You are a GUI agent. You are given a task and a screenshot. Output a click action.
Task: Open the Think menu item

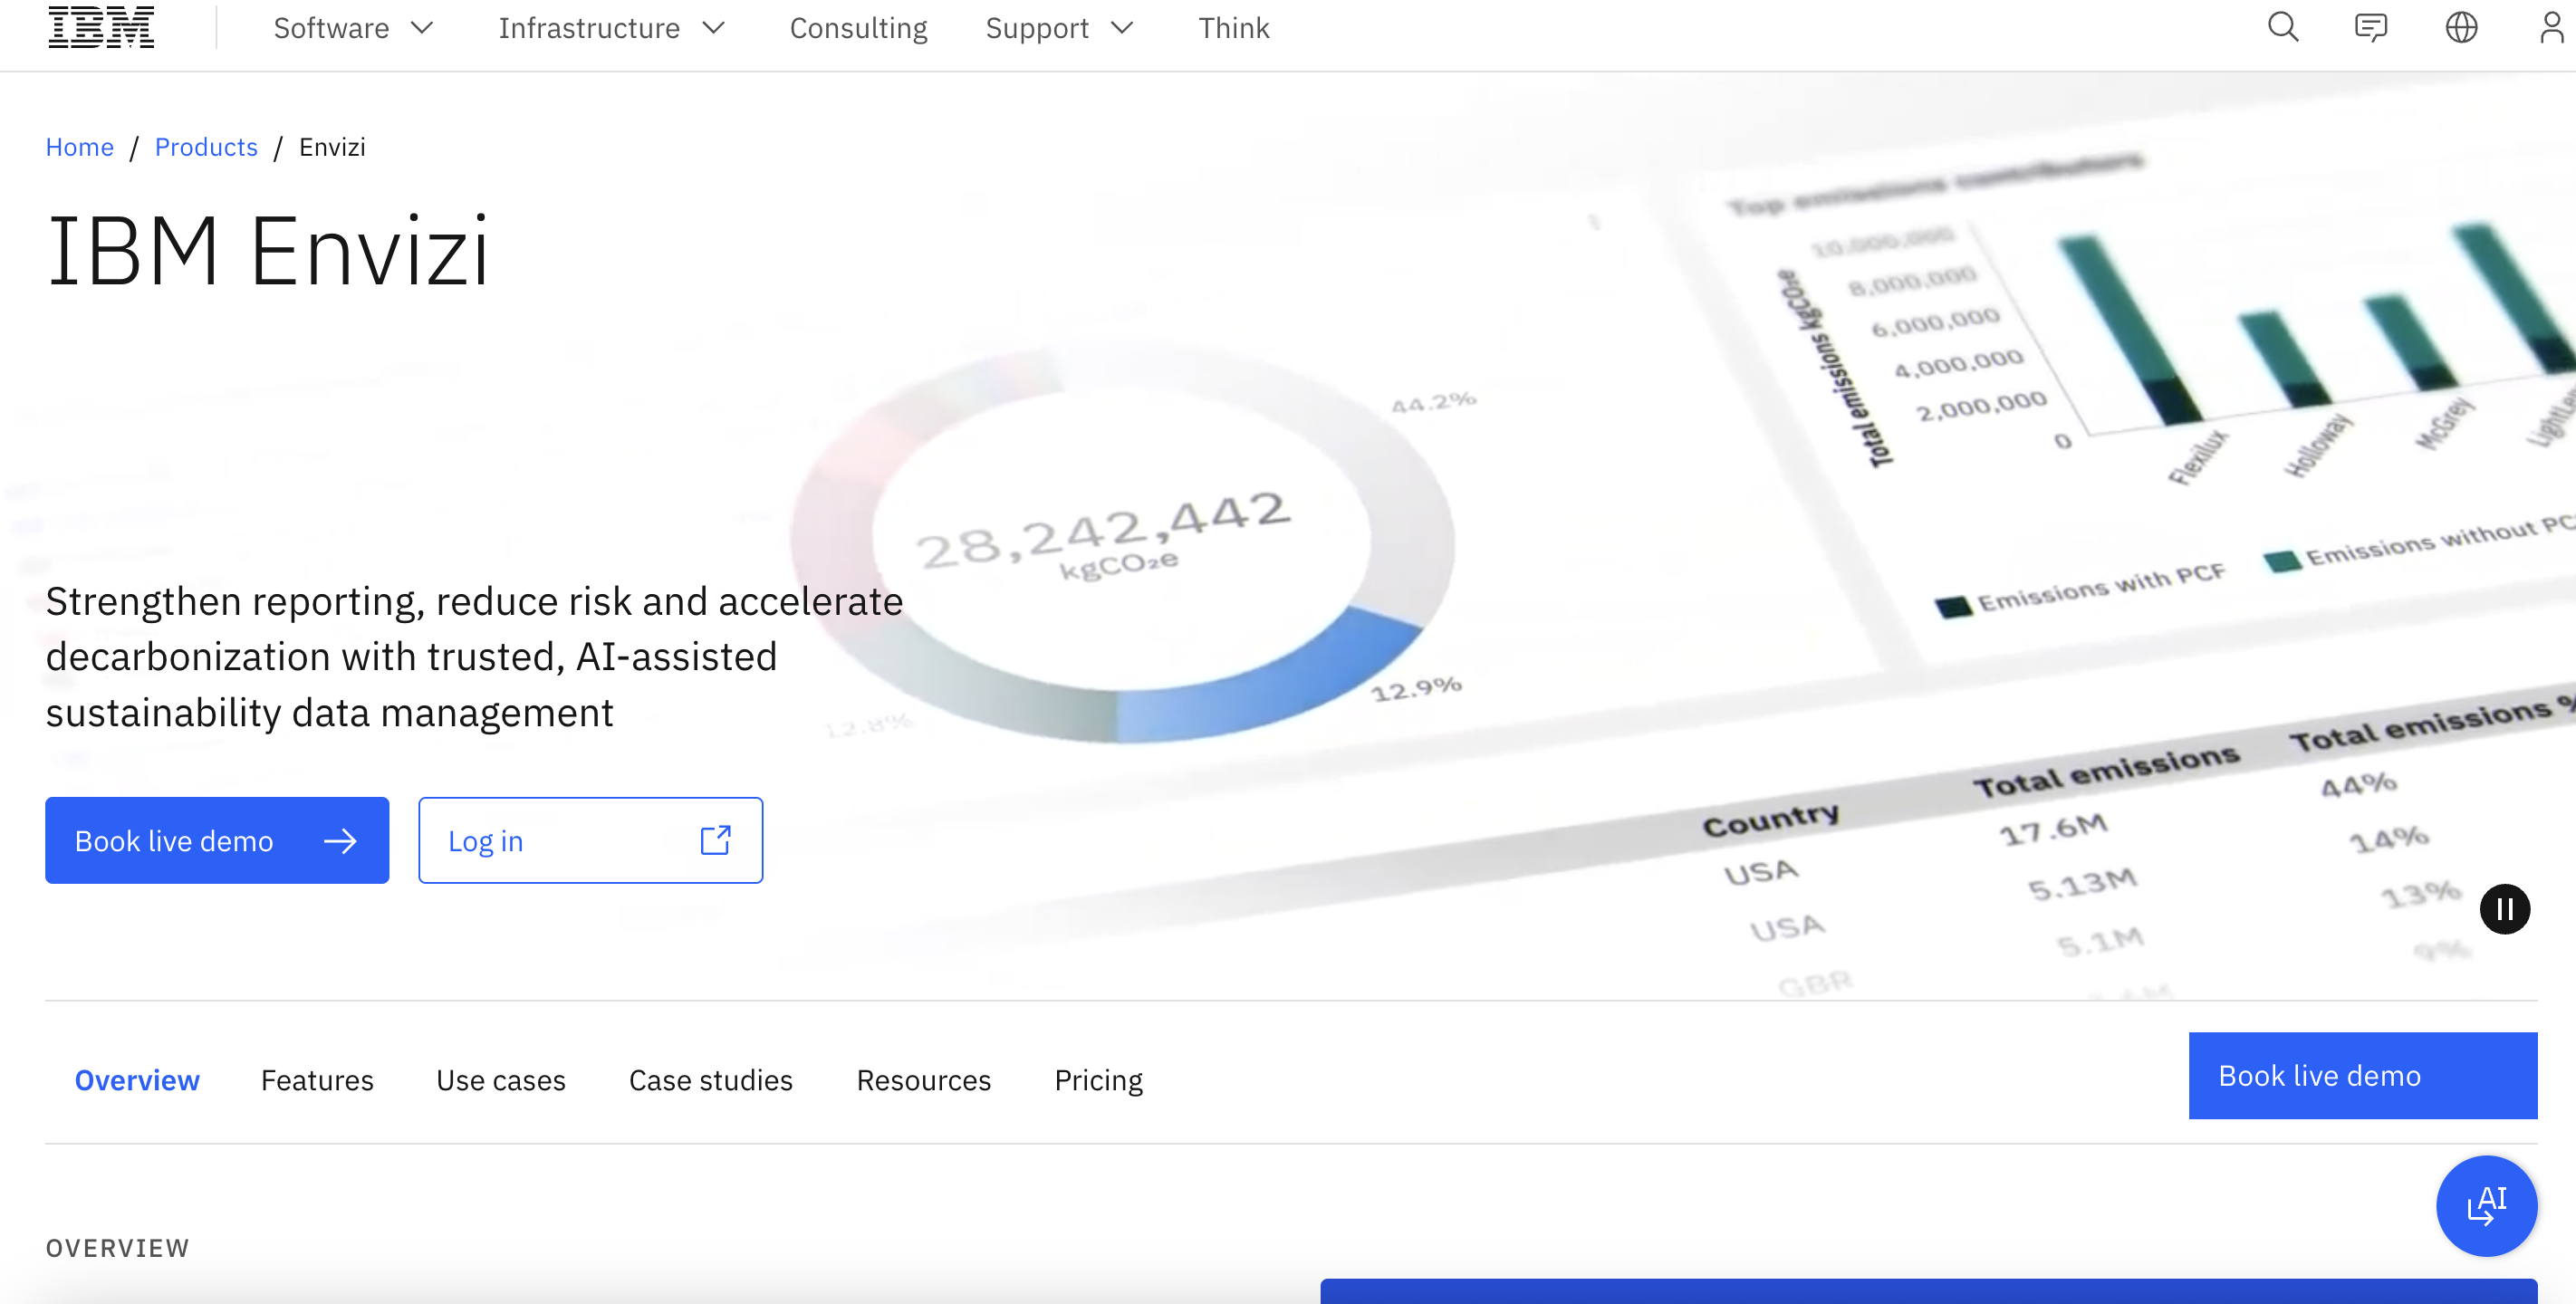pyautogui.click(x=1233, y=28)
